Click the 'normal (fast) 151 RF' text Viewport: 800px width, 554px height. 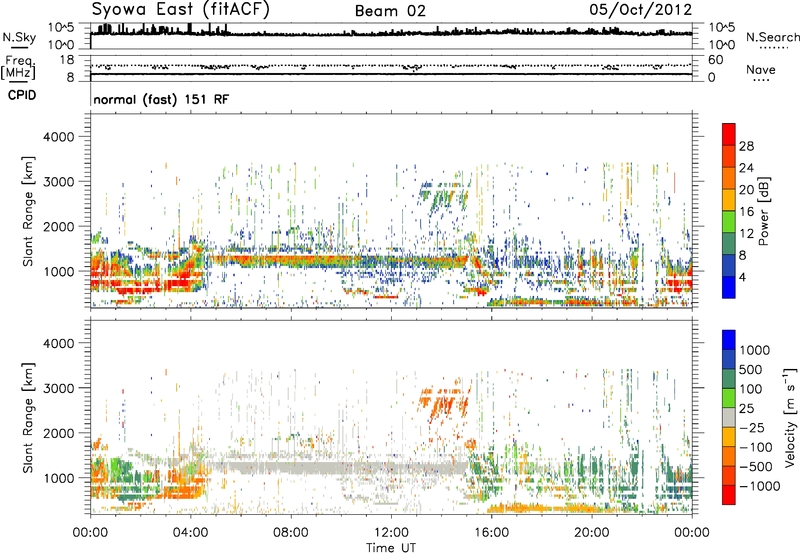161,99
